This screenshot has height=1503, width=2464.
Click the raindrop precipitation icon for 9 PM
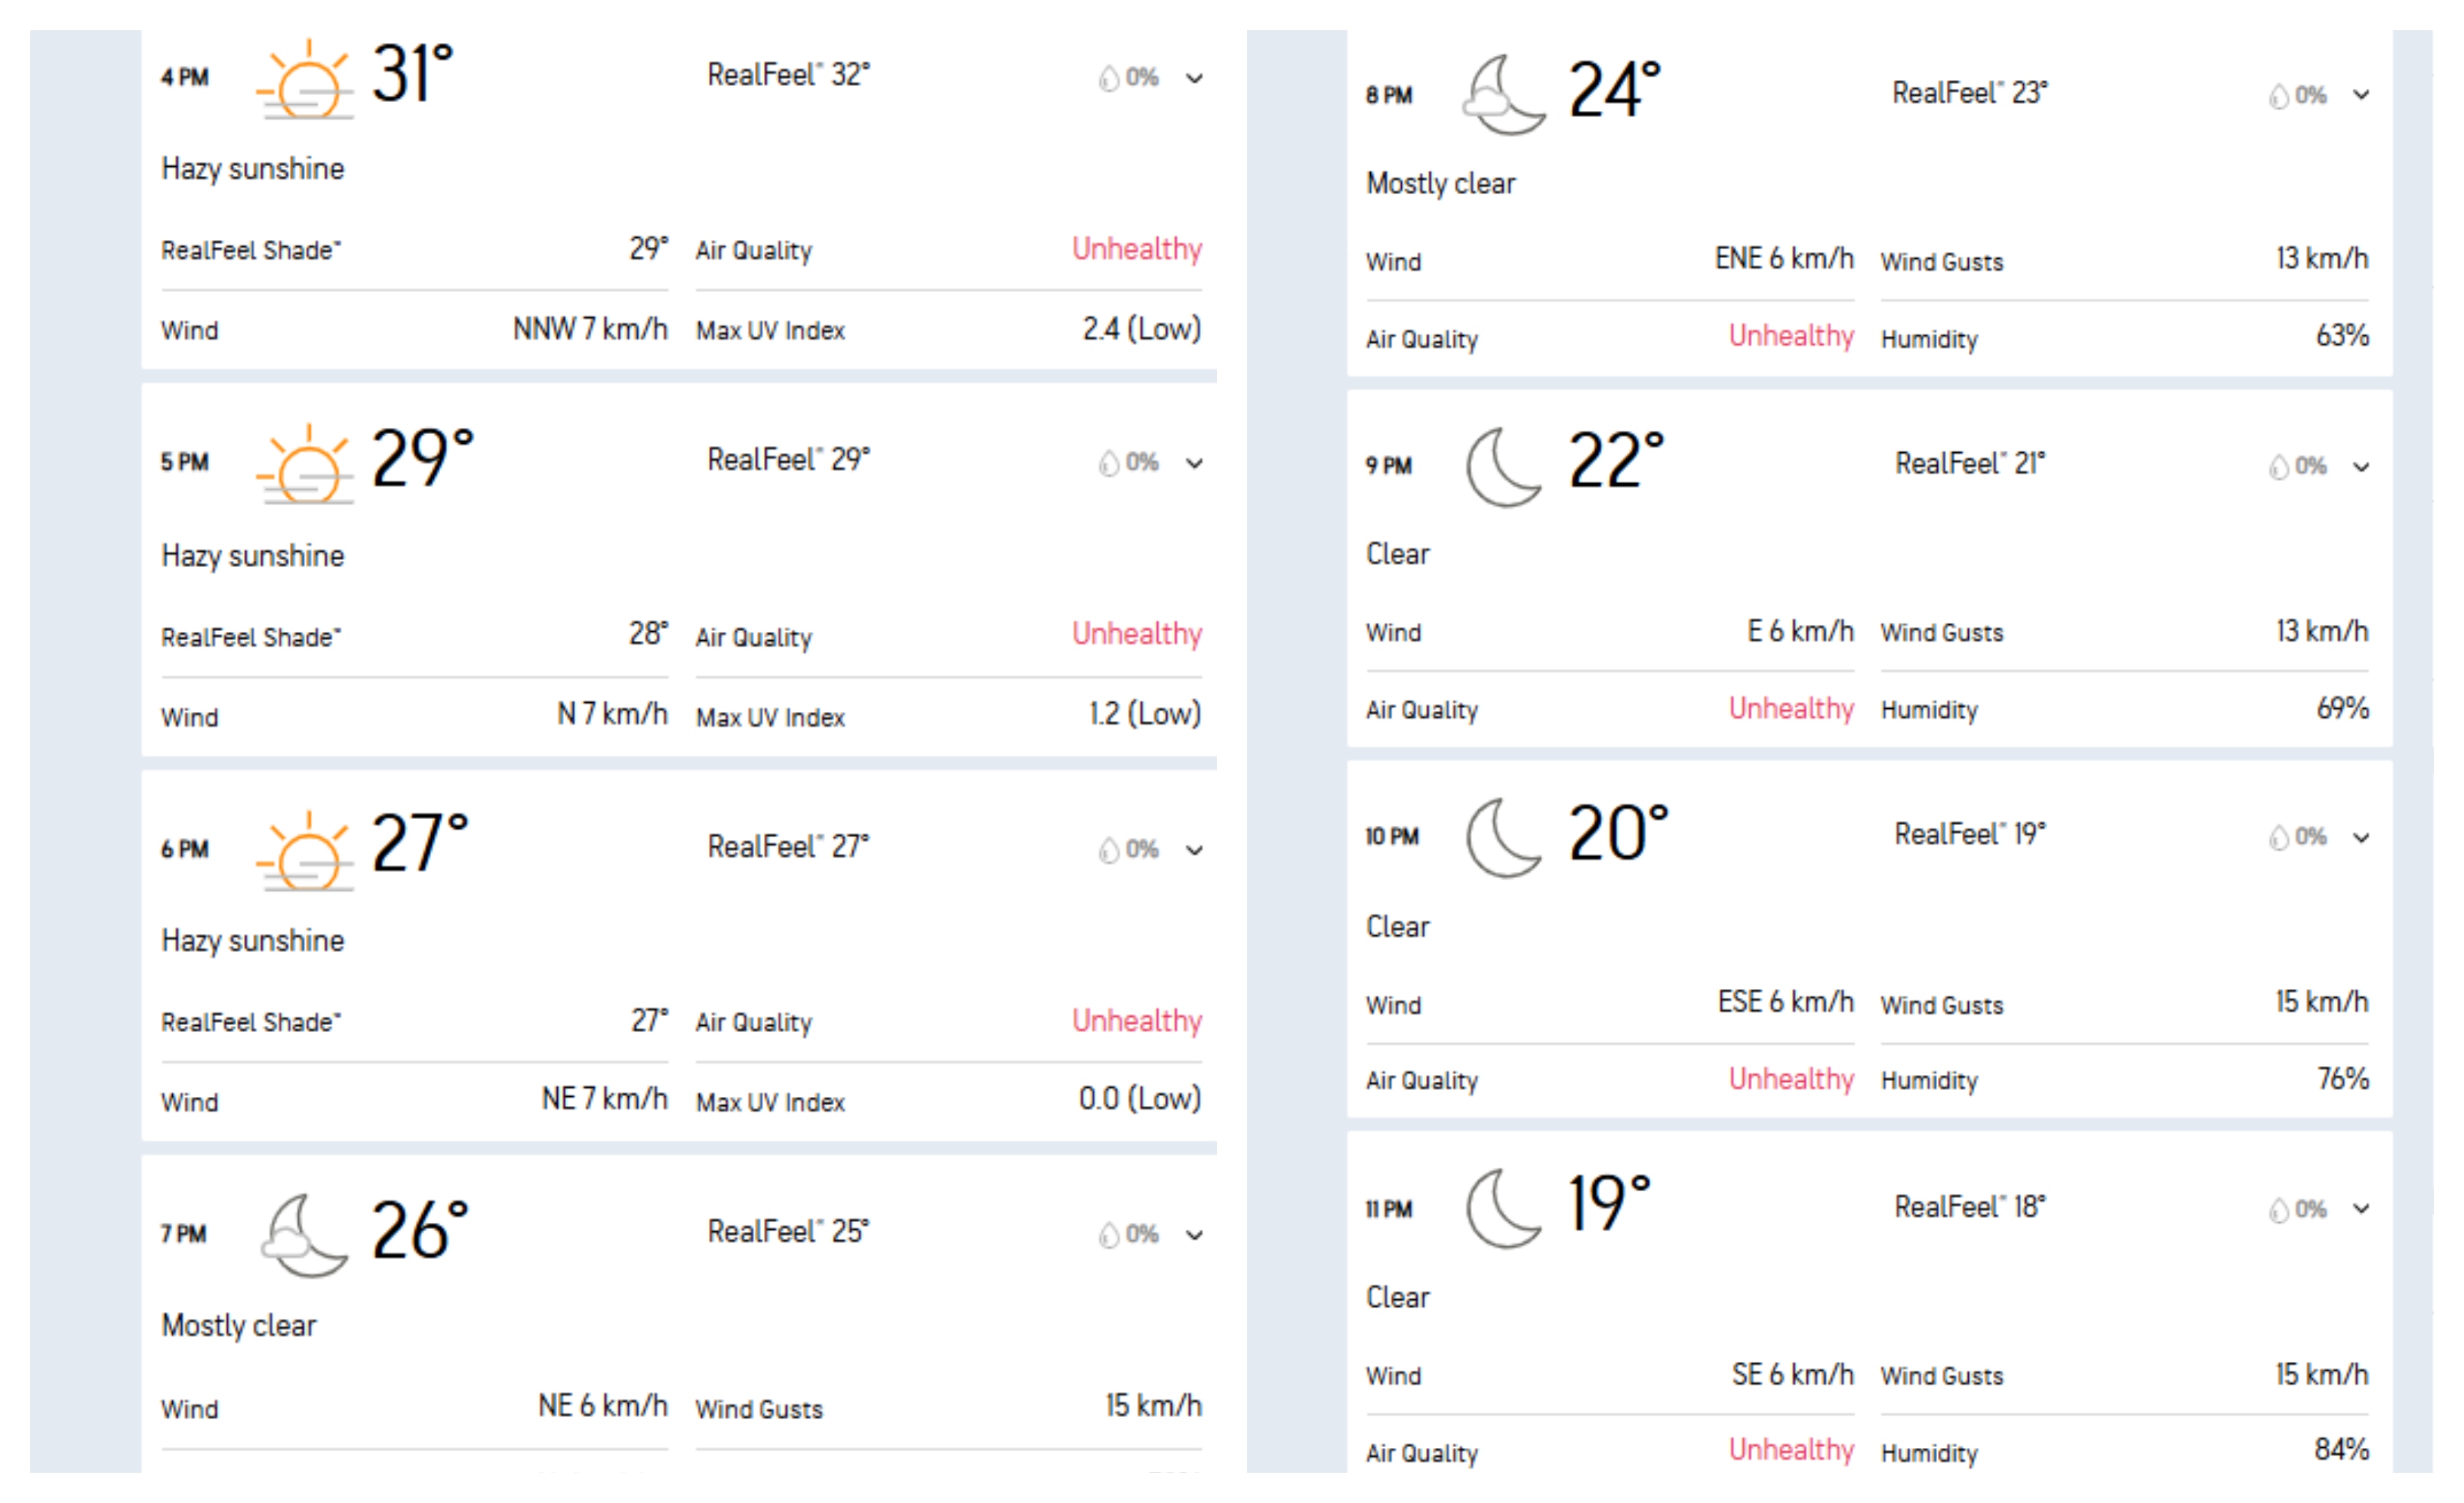pyautogui.click(x=2278, y=467)
